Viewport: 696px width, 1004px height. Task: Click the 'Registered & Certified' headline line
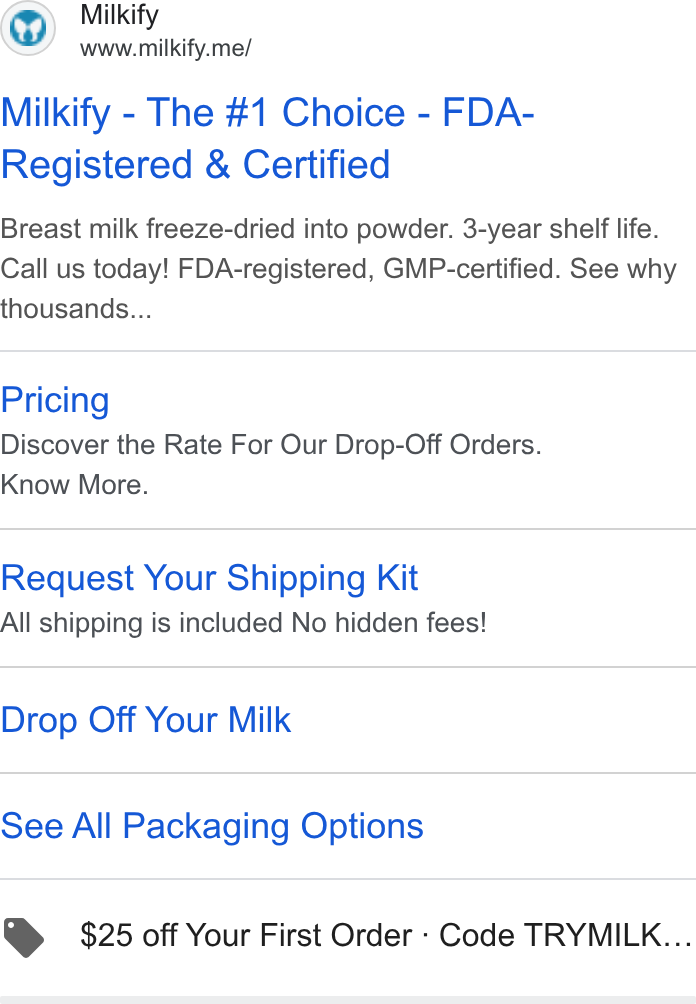(195, 165)
